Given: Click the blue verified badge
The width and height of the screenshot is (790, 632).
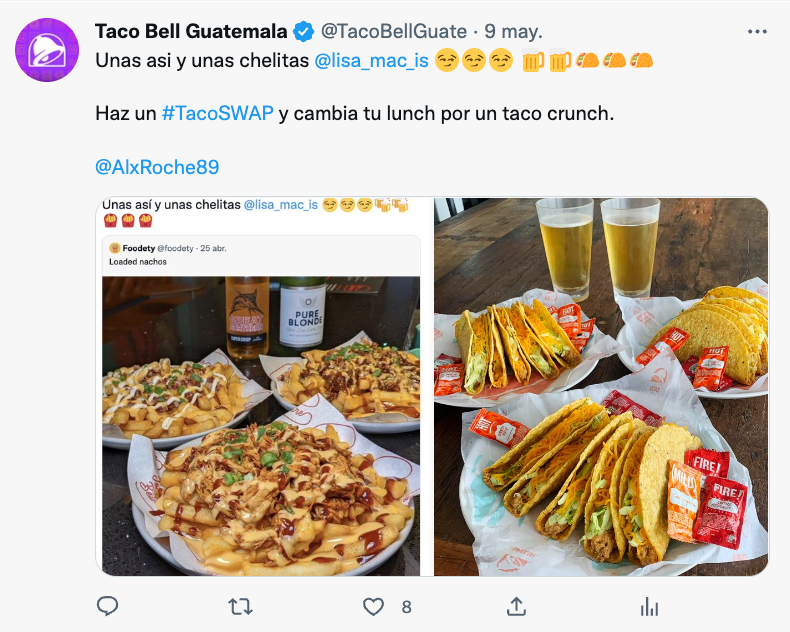Looking at the screenshot, I should coord(303,32).
